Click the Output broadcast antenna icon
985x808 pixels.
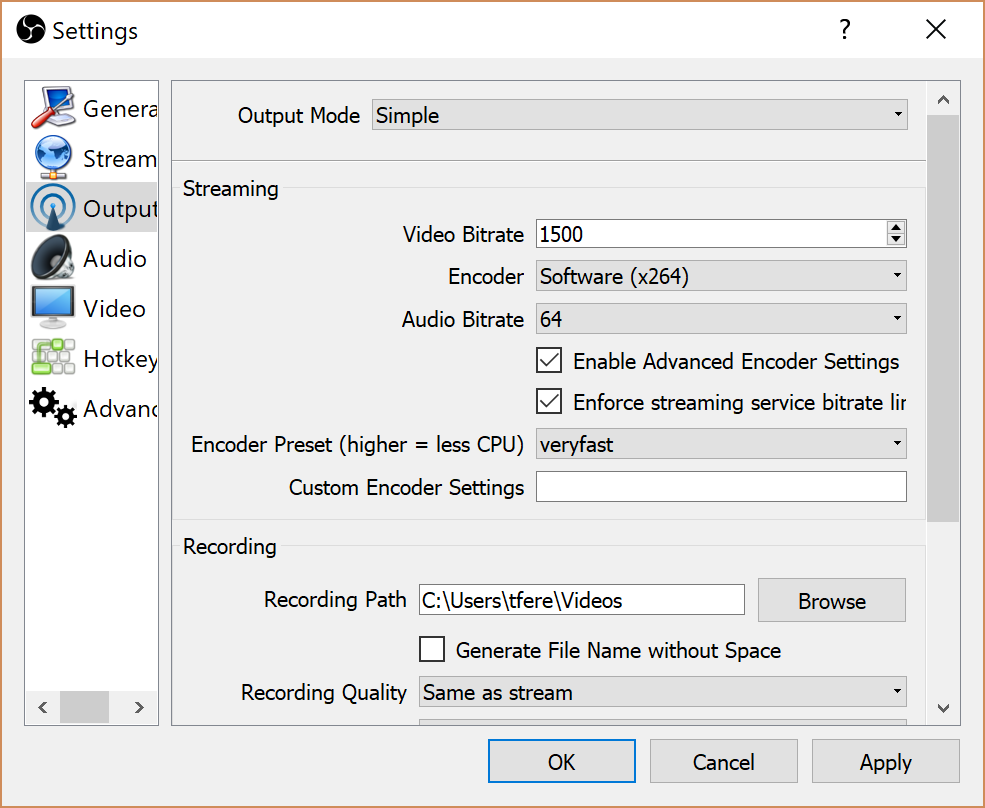pos(53,208)
